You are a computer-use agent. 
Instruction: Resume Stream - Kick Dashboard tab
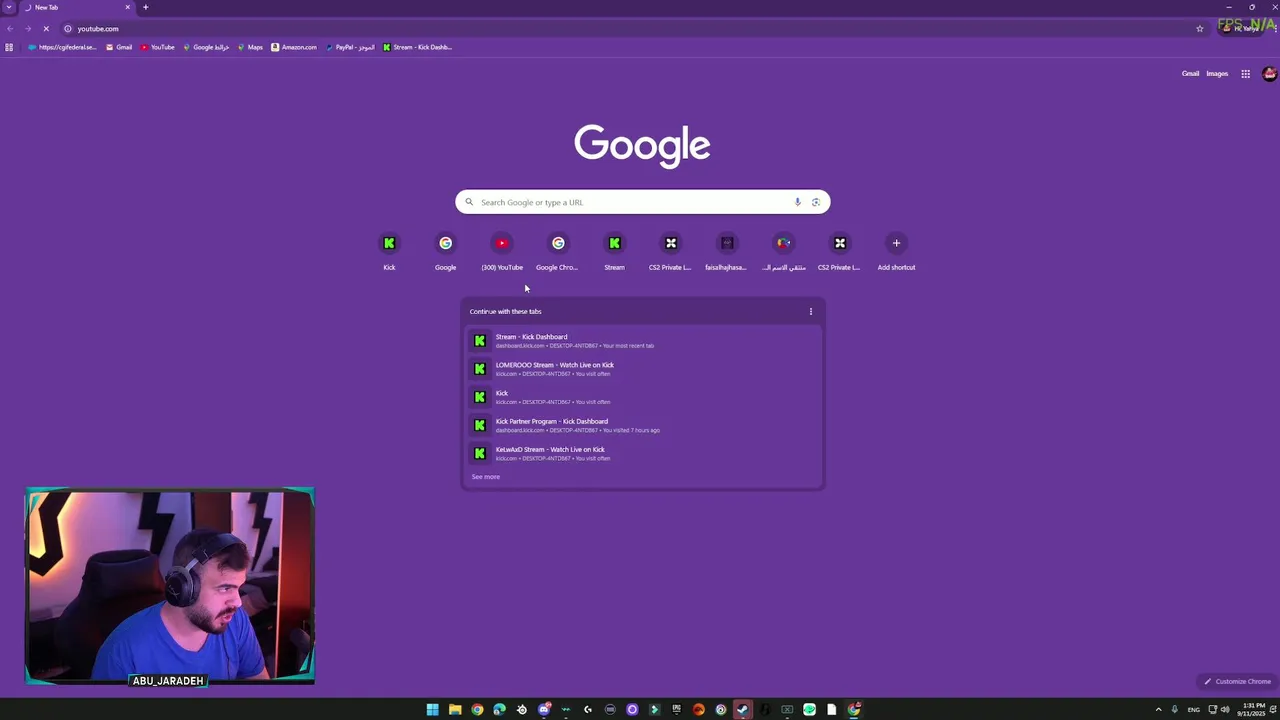point(642,341)
